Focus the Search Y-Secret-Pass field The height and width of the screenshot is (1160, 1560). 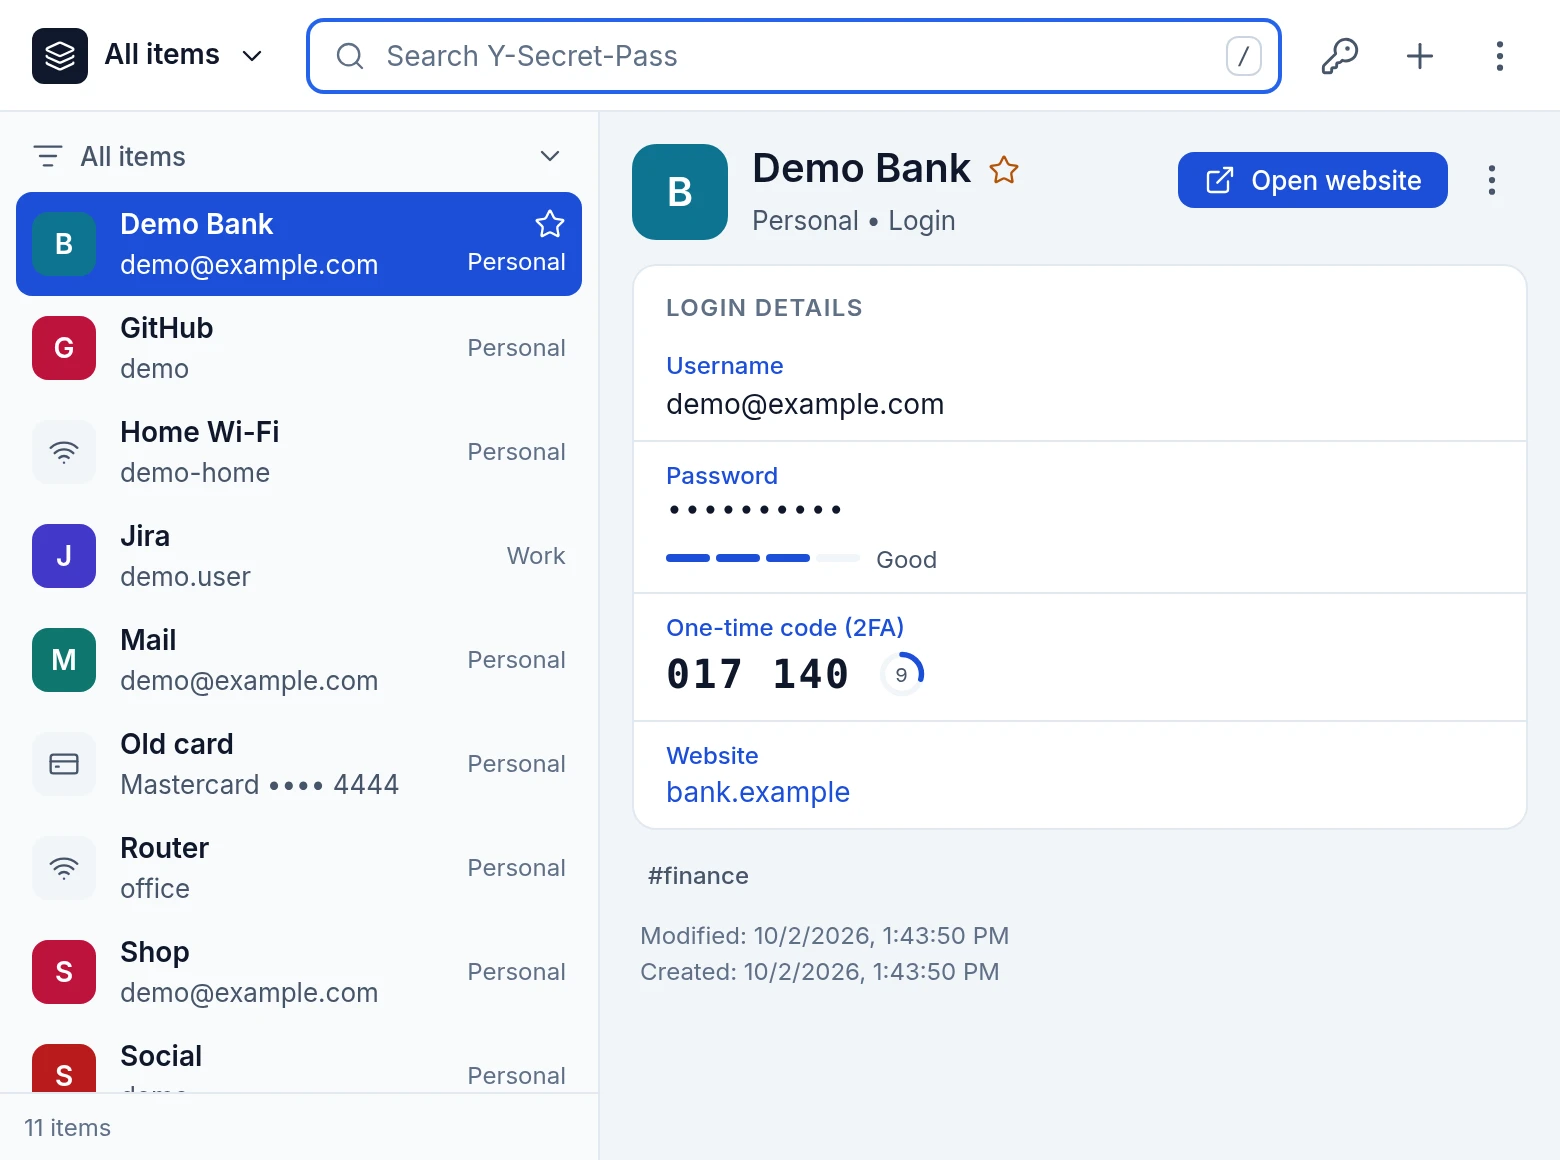(794, 56)
